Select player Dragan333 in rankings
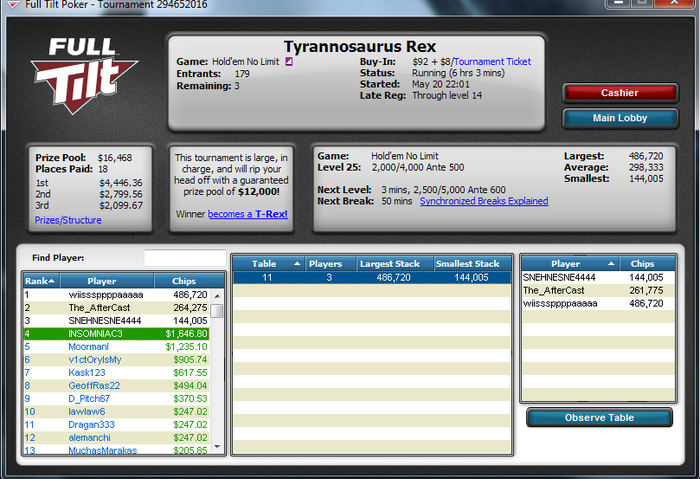700x479 pixels. (x=117, y=424)
